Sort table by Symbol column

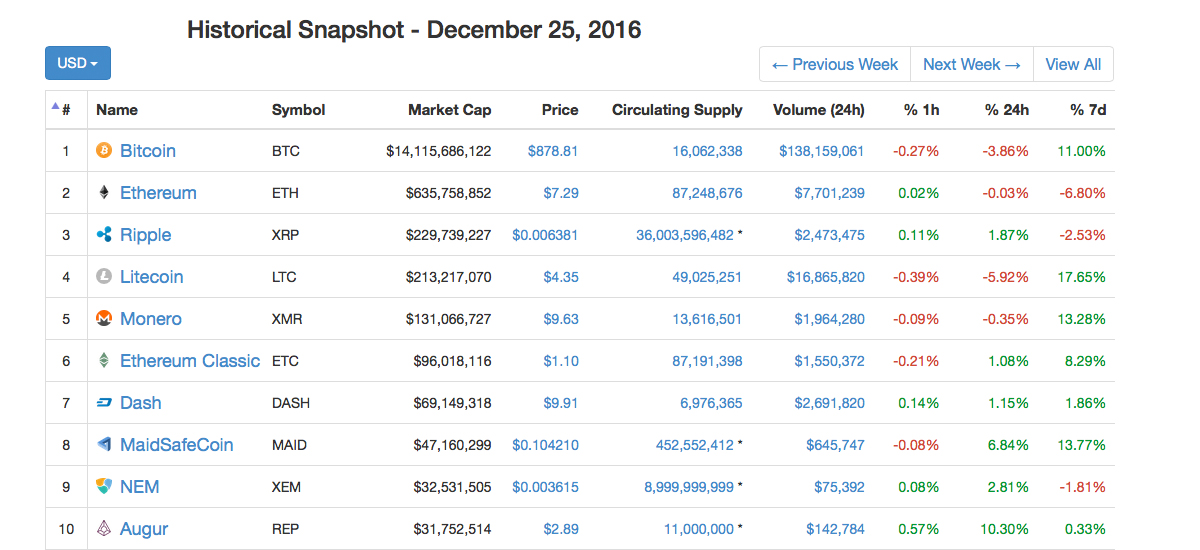click(299, 110)
